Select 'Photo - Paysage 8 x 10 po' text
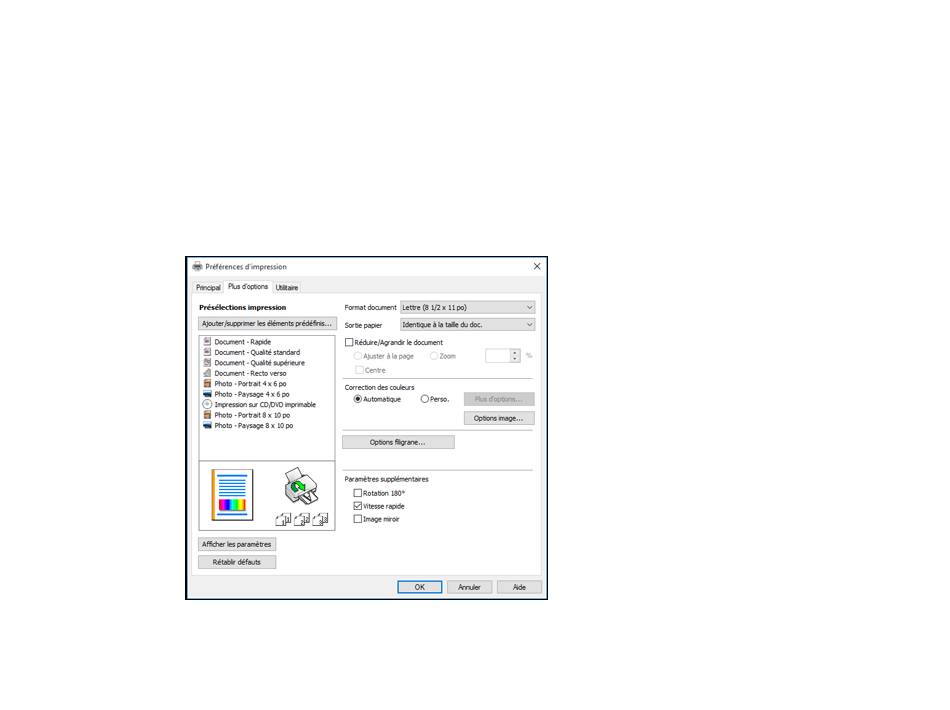 click(253, 425)
